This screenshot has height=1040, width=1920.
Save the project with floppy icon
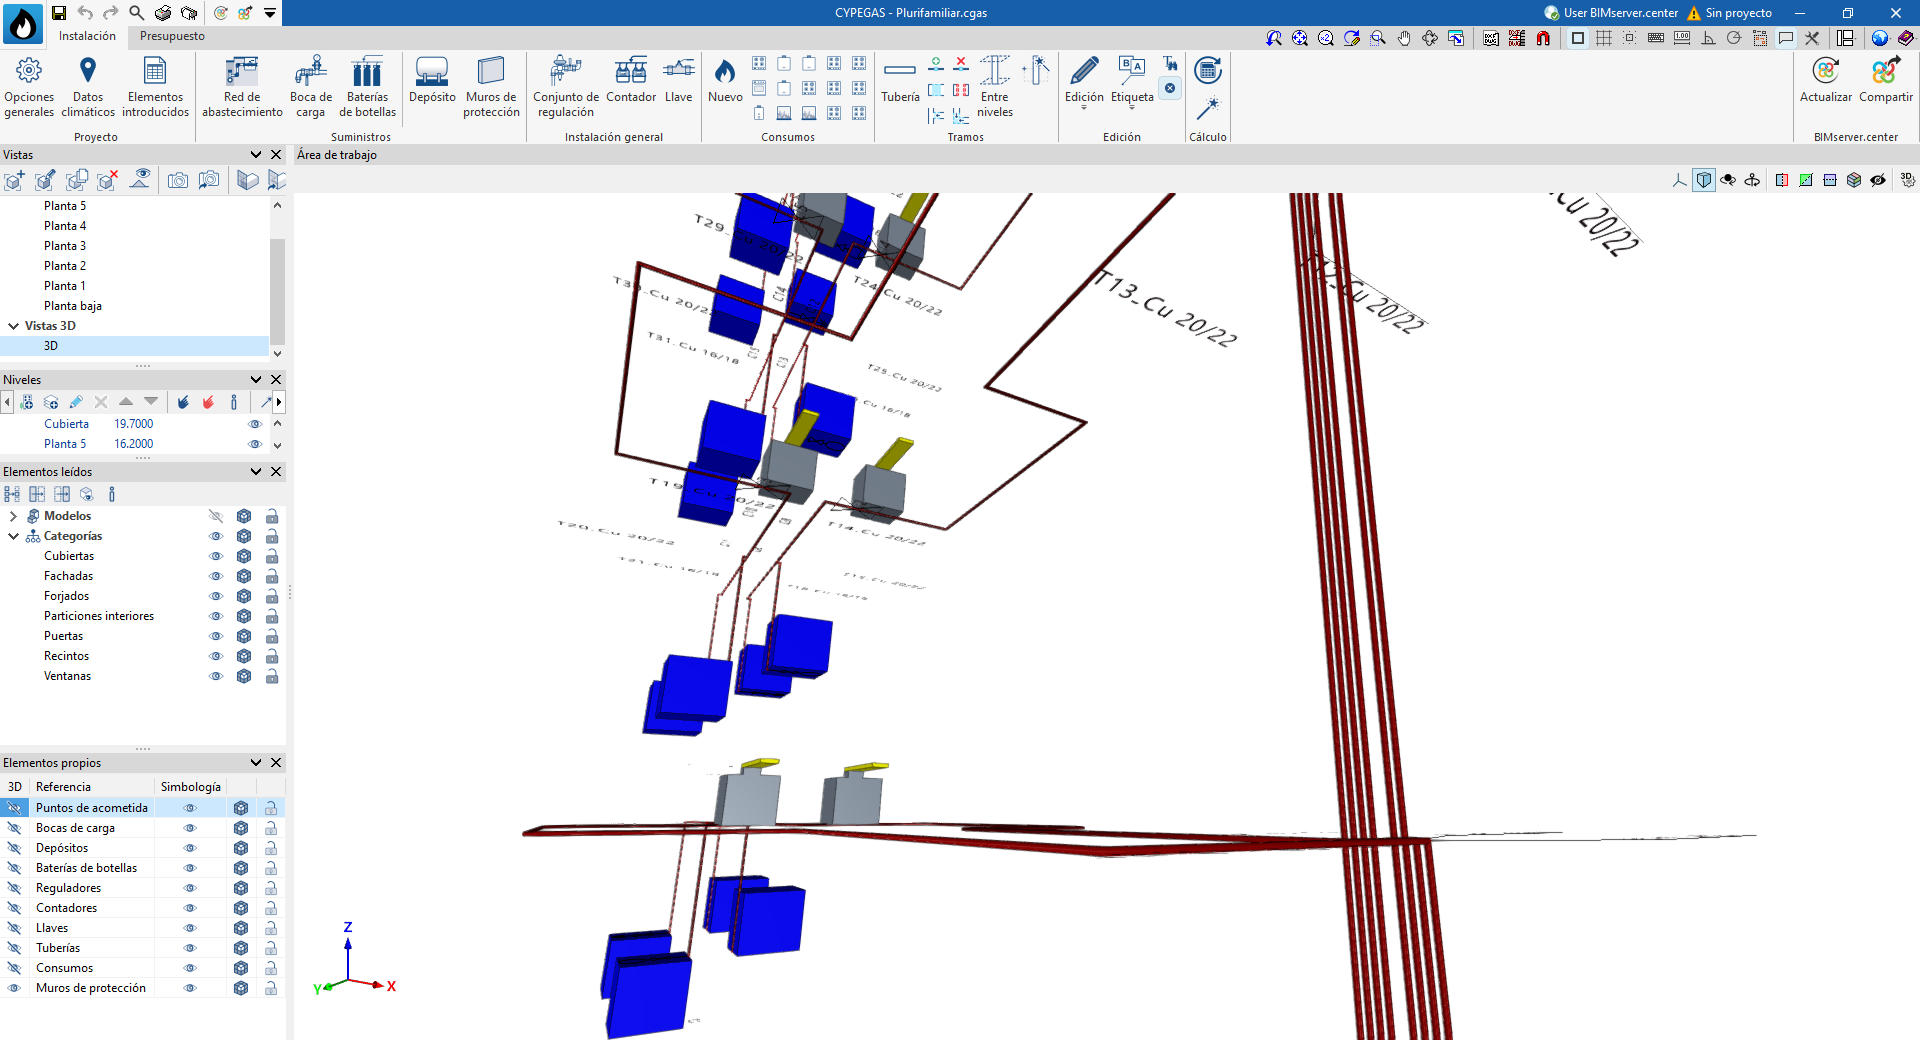coord(59,13)
